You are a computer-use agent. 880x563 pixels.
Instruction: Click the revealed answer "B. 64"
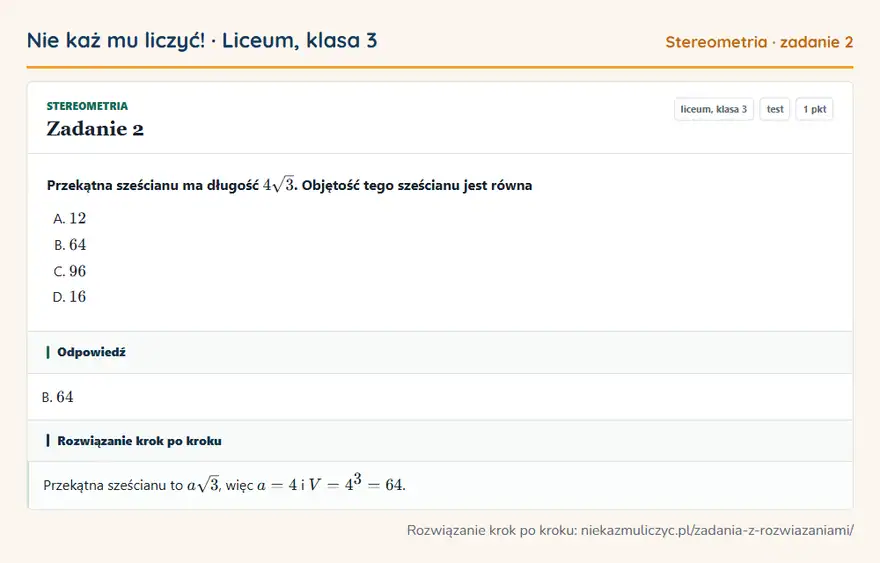click(x=58, y=397)
